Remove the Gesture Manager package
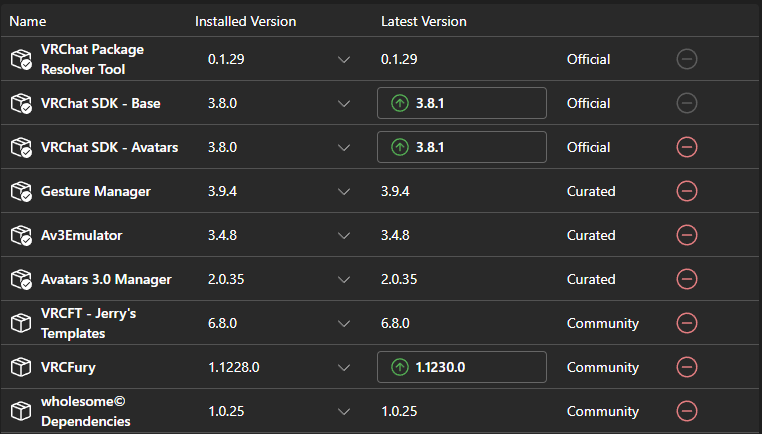 (x=687, y=191)
